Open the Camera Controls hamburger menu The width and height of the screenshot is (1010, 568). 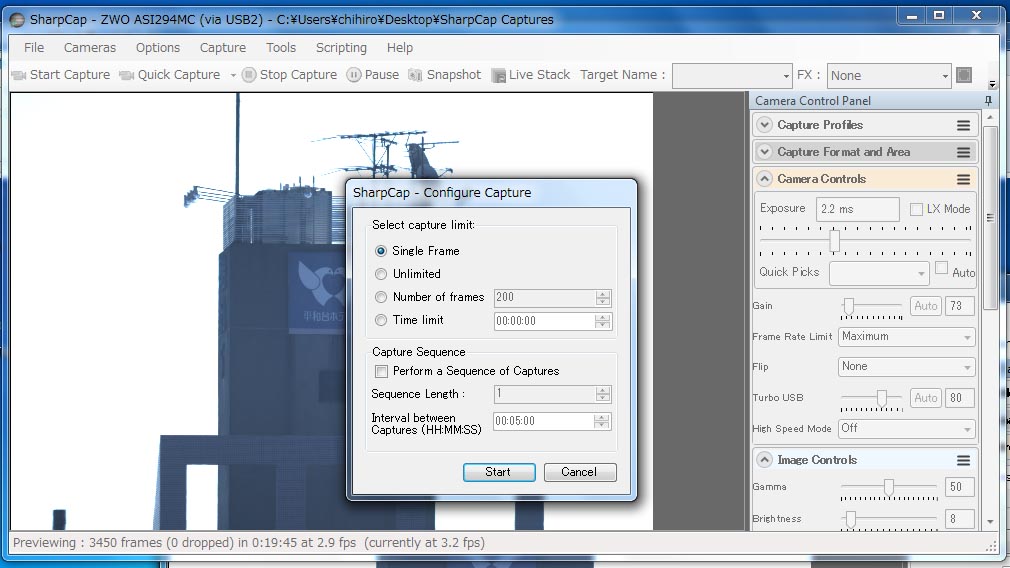click(963, 179)
